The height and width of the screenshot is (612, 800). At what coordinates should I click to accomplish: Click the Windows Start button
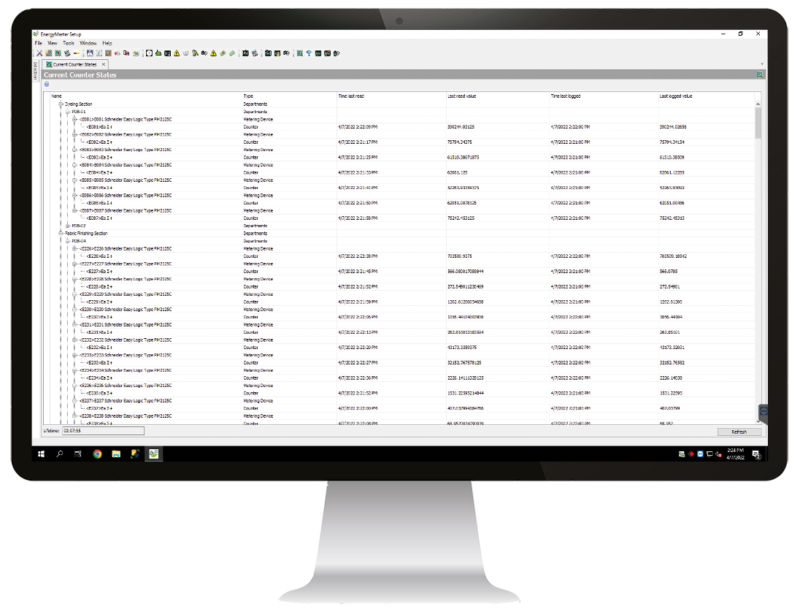[41, 453]
